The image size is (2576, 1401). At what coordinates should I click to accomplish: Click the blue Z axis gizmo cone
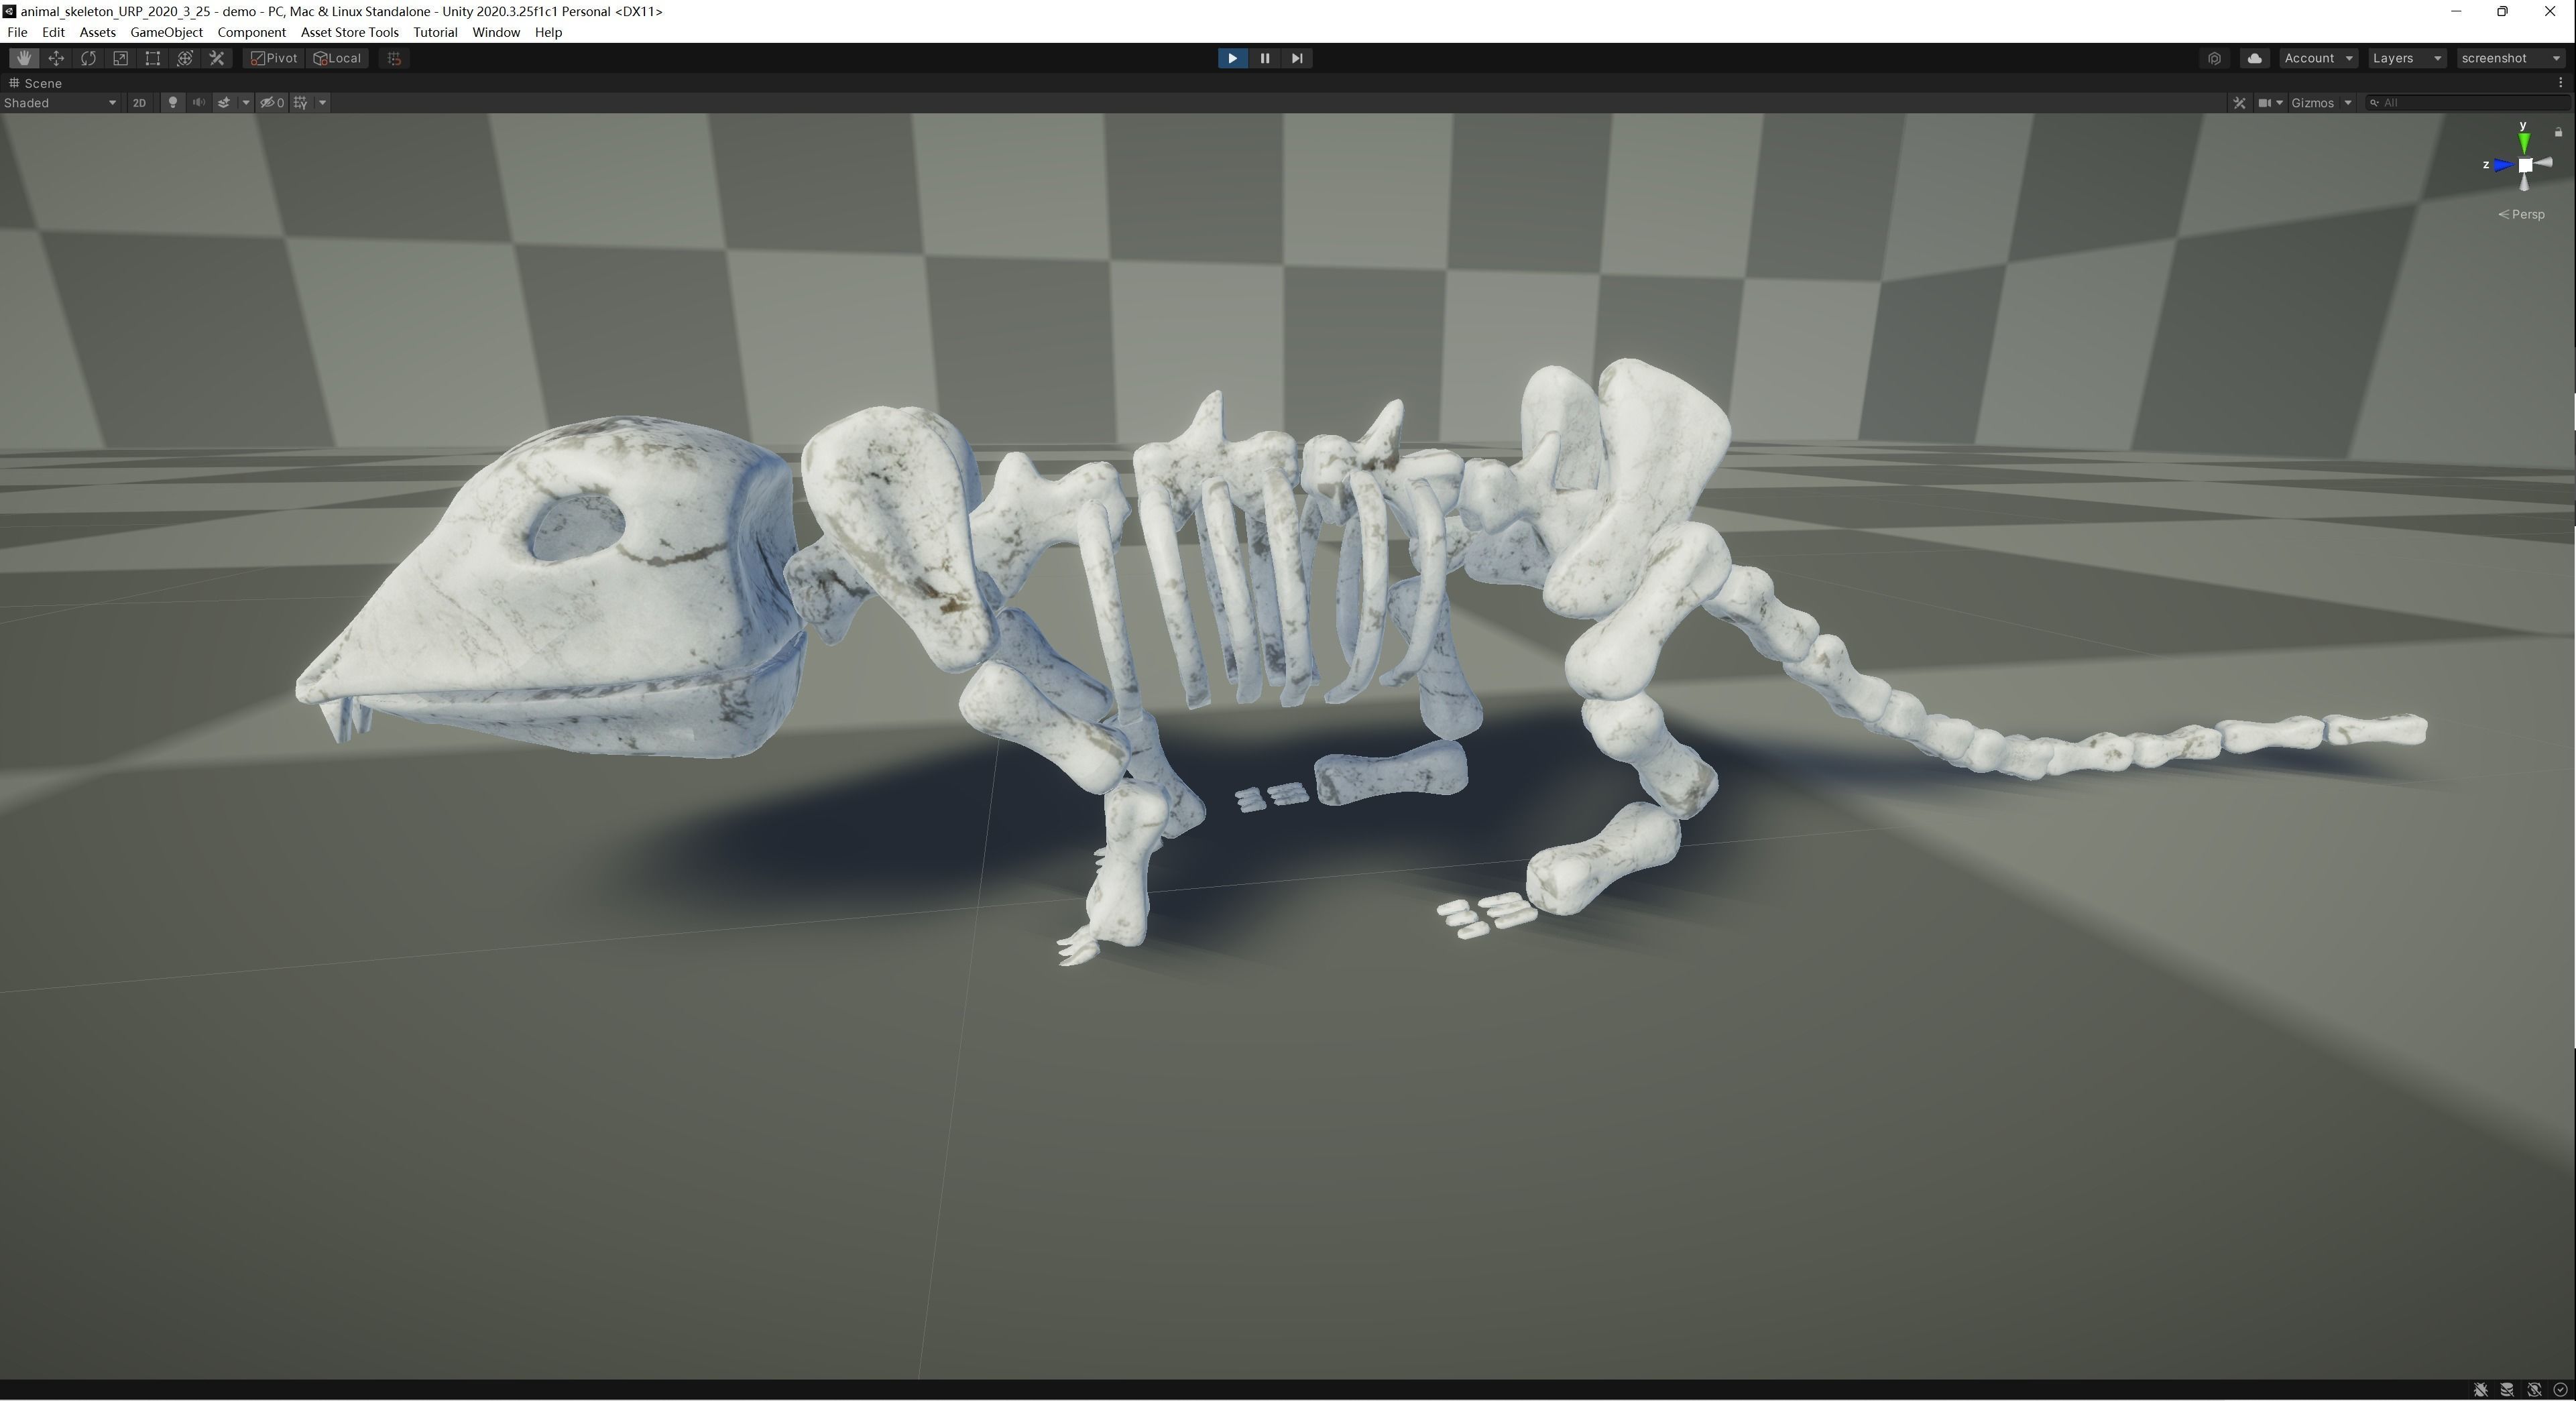click(x=2502, y=165)
